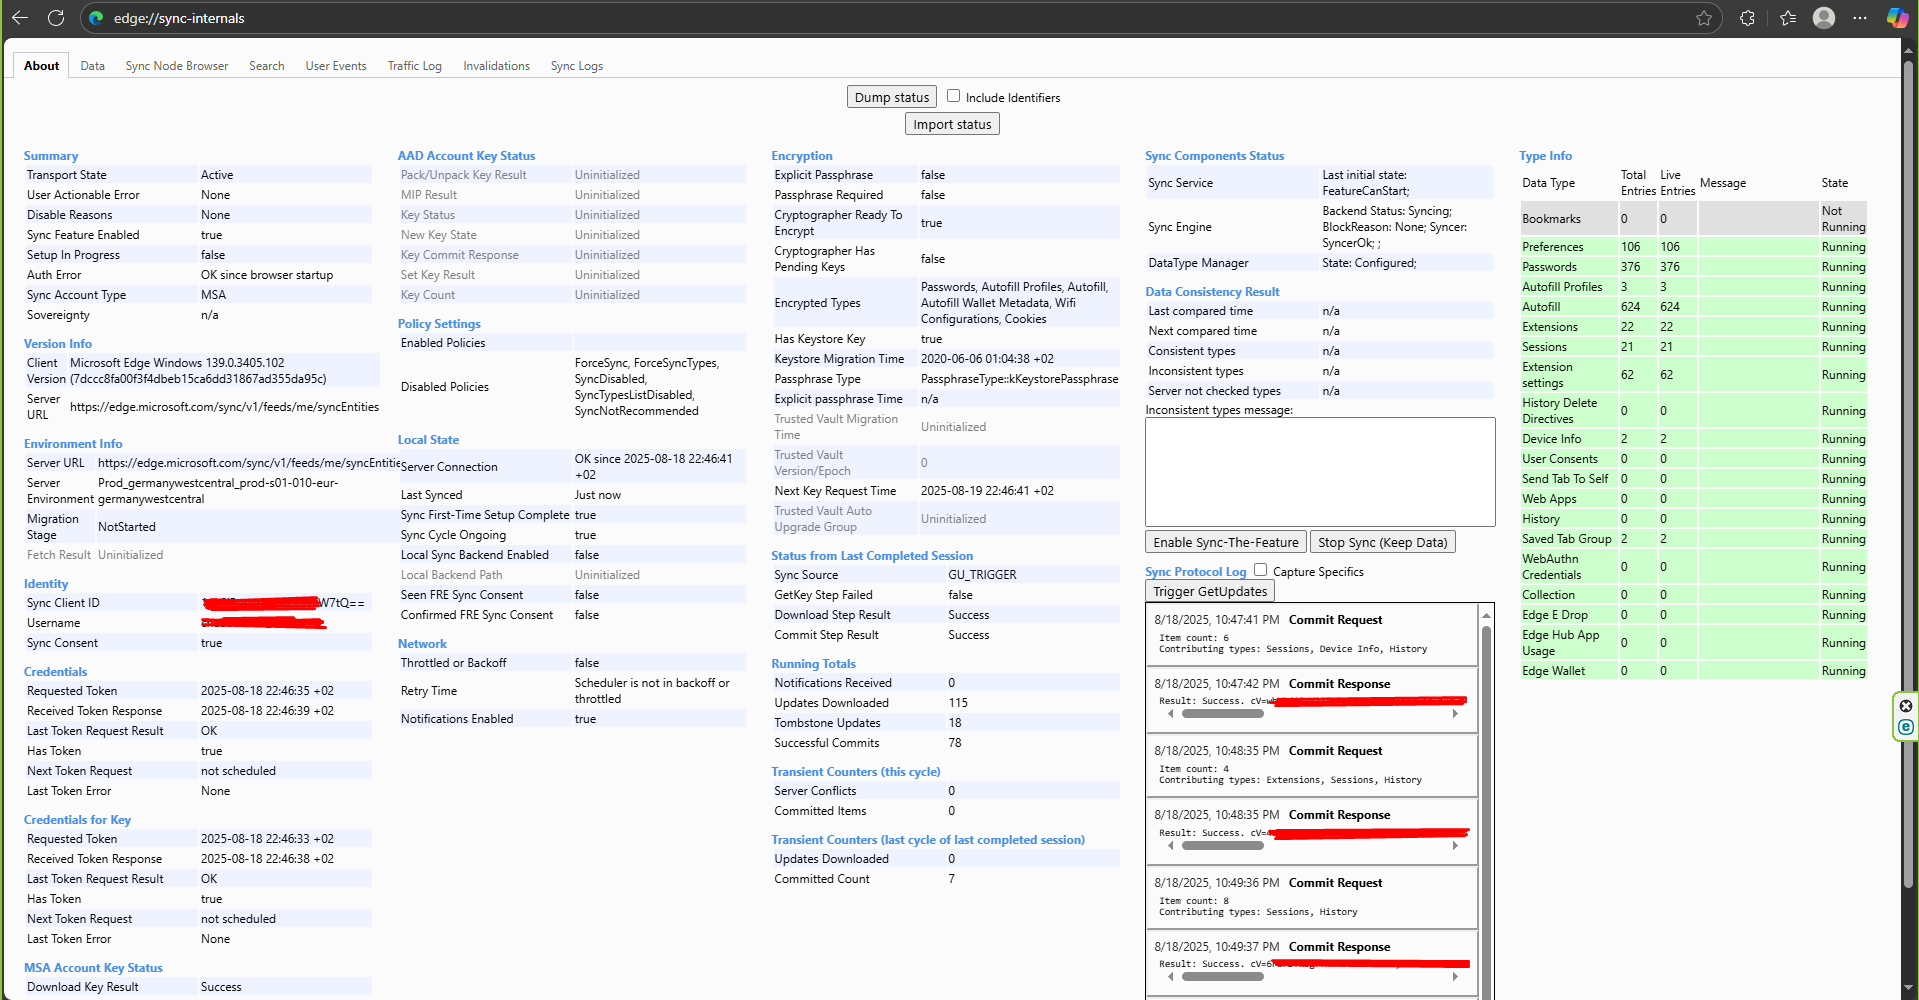Screen dimensions: 1919x1000
Task: Open the User Events tab
Action: pyautogui.click(x=336, y=66)
